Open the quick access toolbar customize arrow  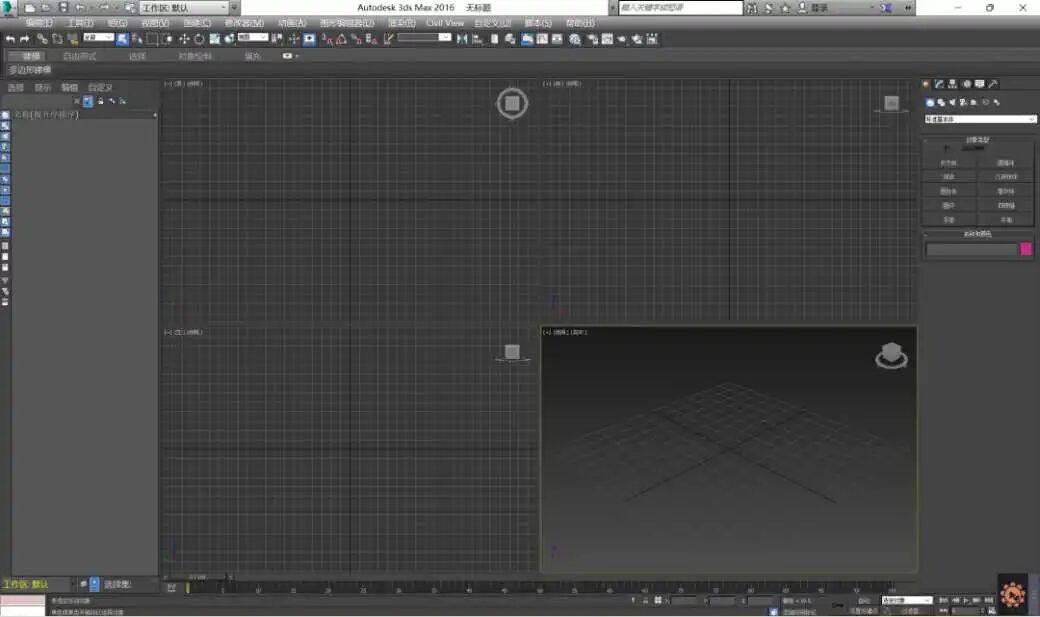[234, 7]
